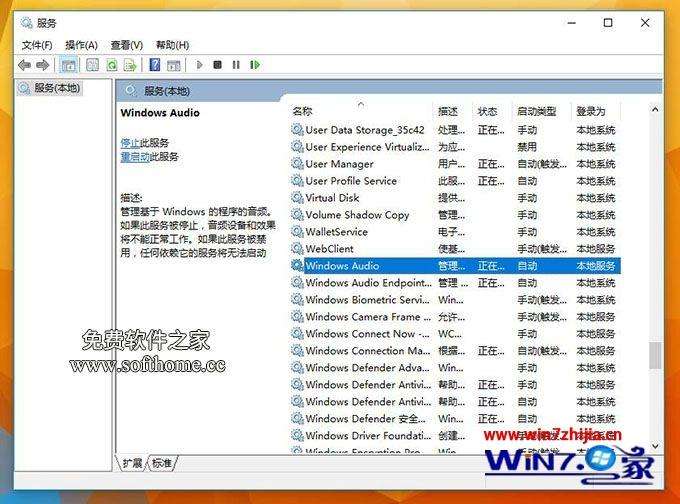Open the 操作(A) menu
Image resolution: width=680 pixels, height=504 pixels.
tap(81, 45)
